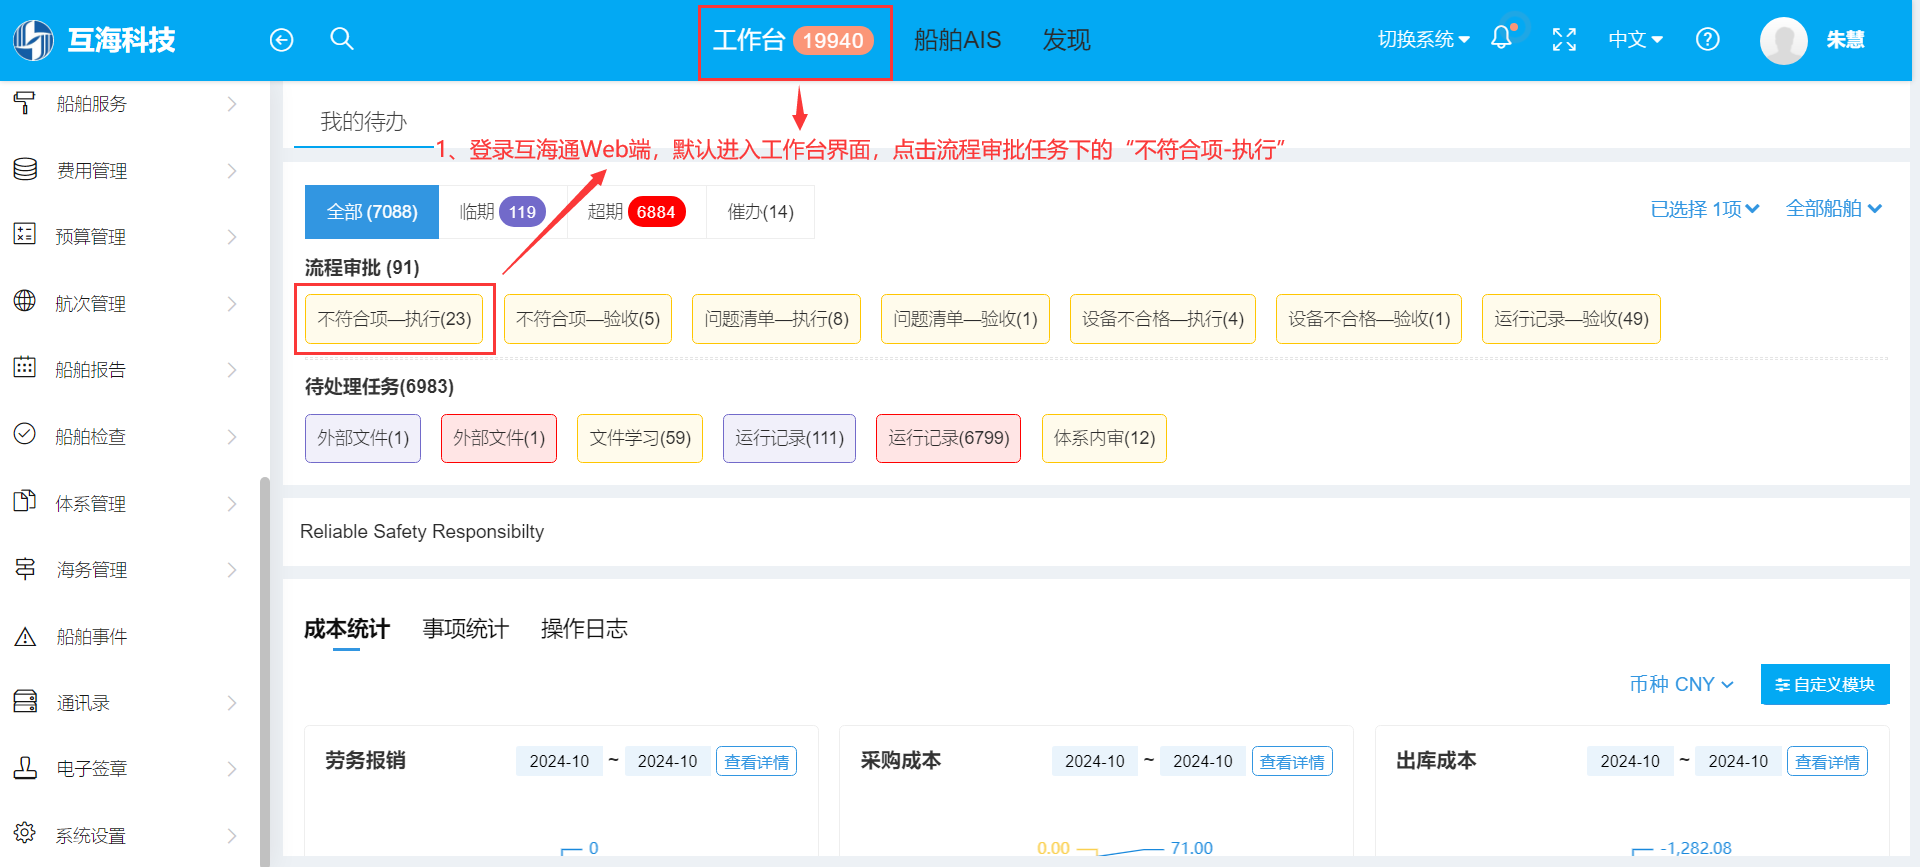
Task: Click the 船舶报告 calendar icon
Action: 25,368
